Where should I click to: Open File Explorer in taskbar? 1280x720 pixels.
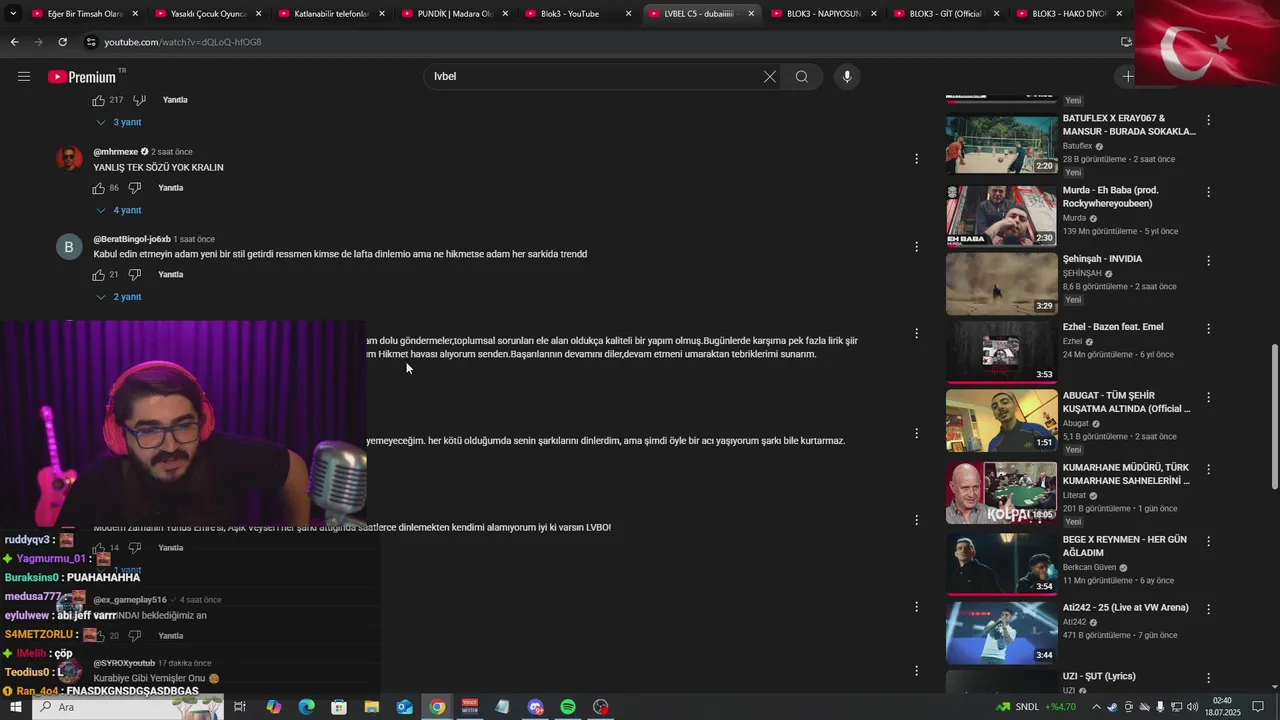(x=372, y=707)
